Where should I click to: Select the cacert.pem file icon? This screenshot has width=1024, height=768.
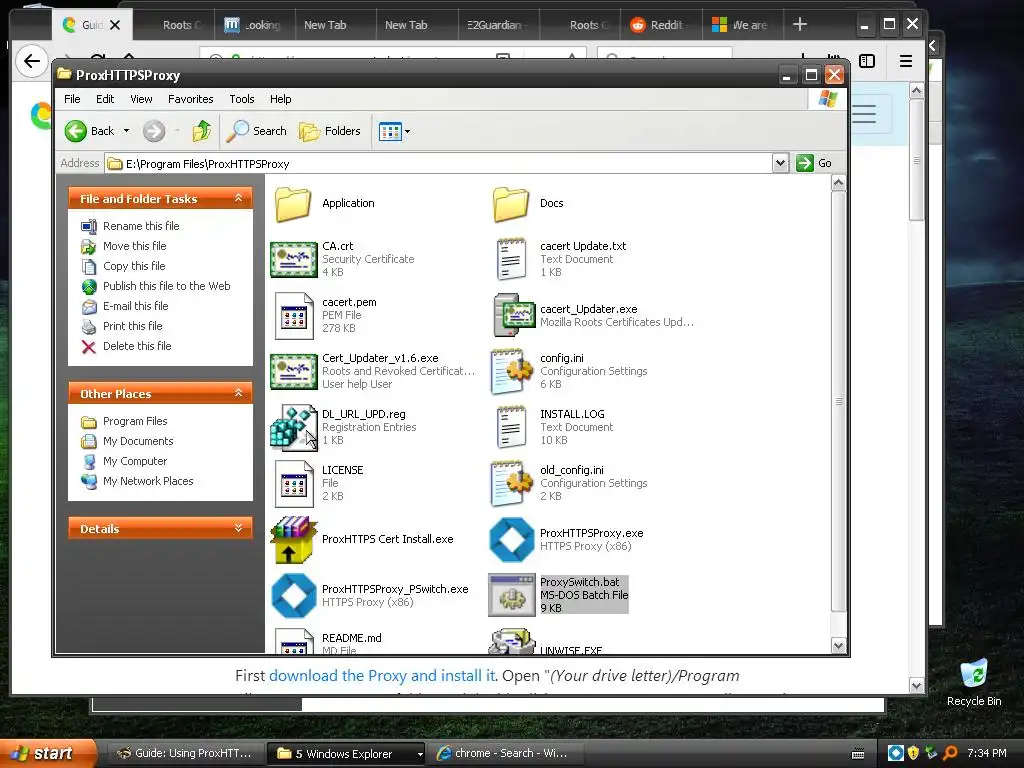pyautogui.click(x=294, y=315)
